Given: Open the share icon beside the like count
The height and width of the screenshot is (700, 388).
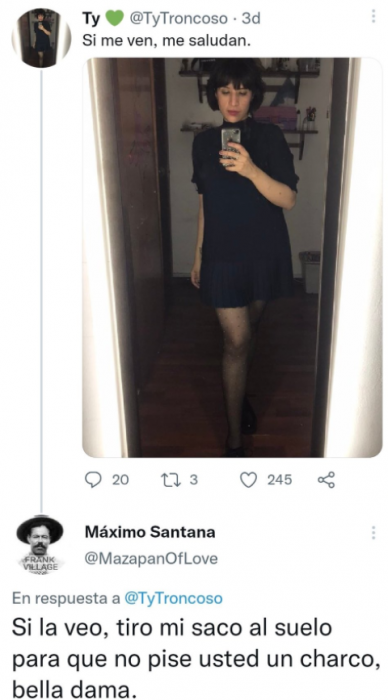Looking at the screenshot, I should [326, 480].
